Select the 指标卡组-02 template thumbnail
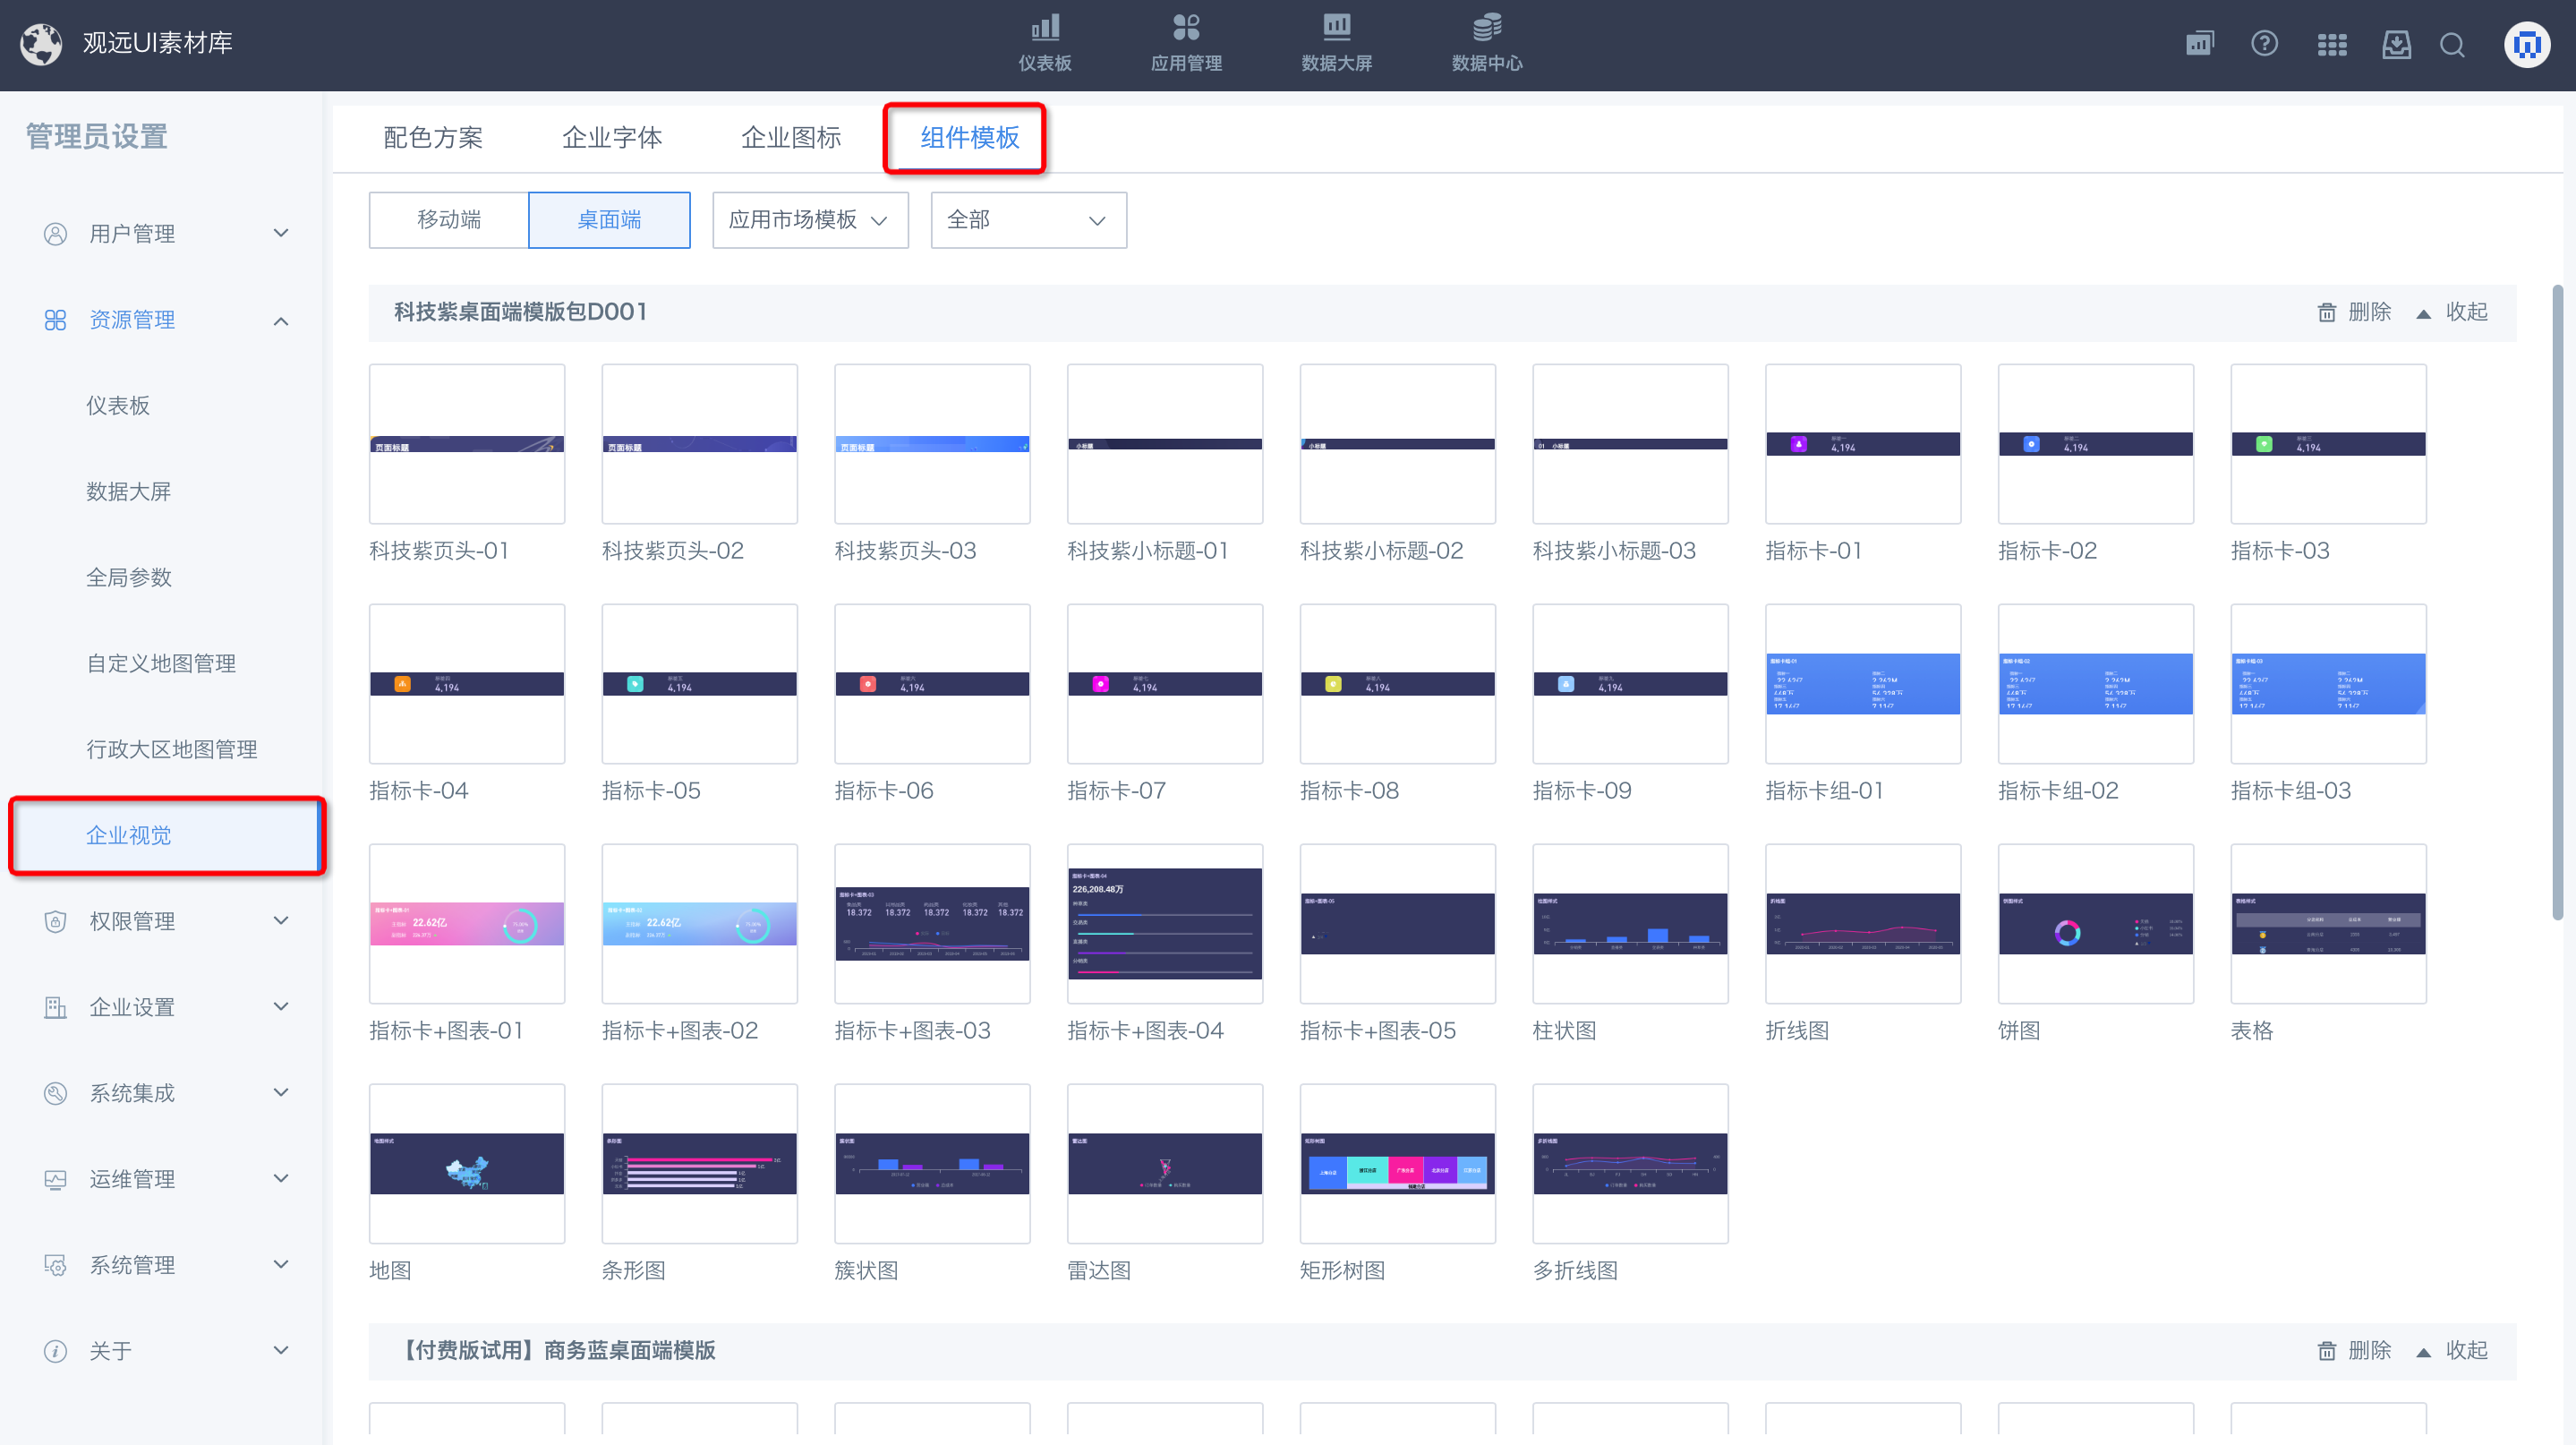 [x=2096, y=684]
